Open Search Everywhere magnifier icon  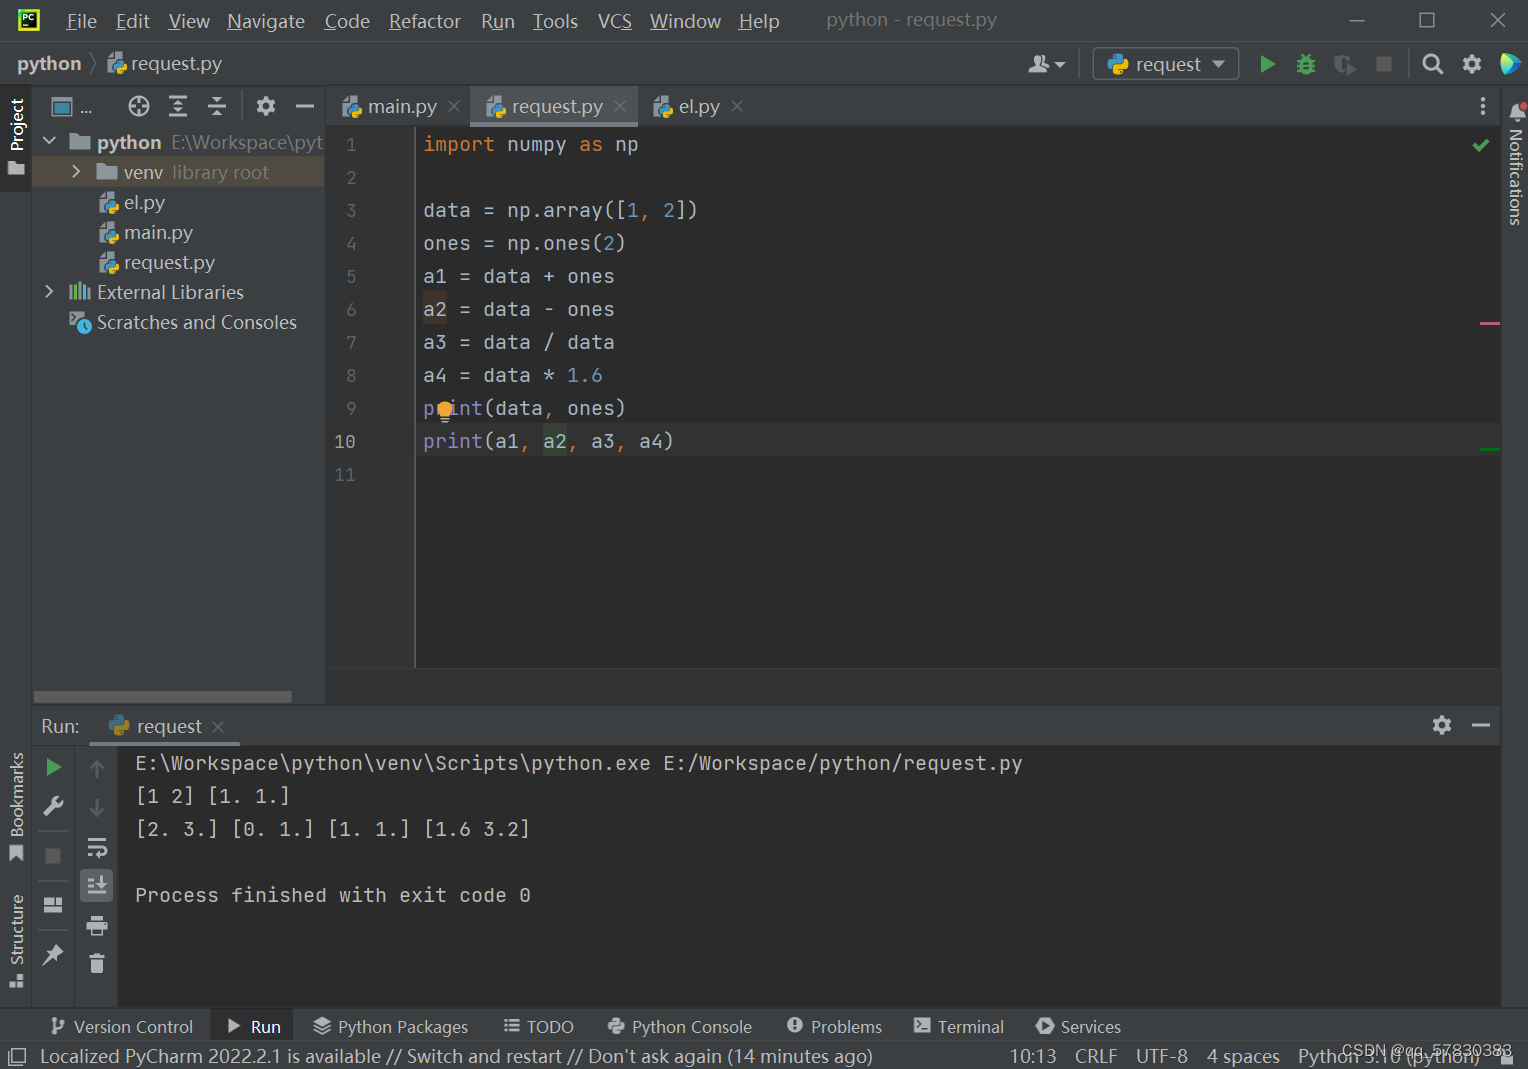tap(1433, 64)
